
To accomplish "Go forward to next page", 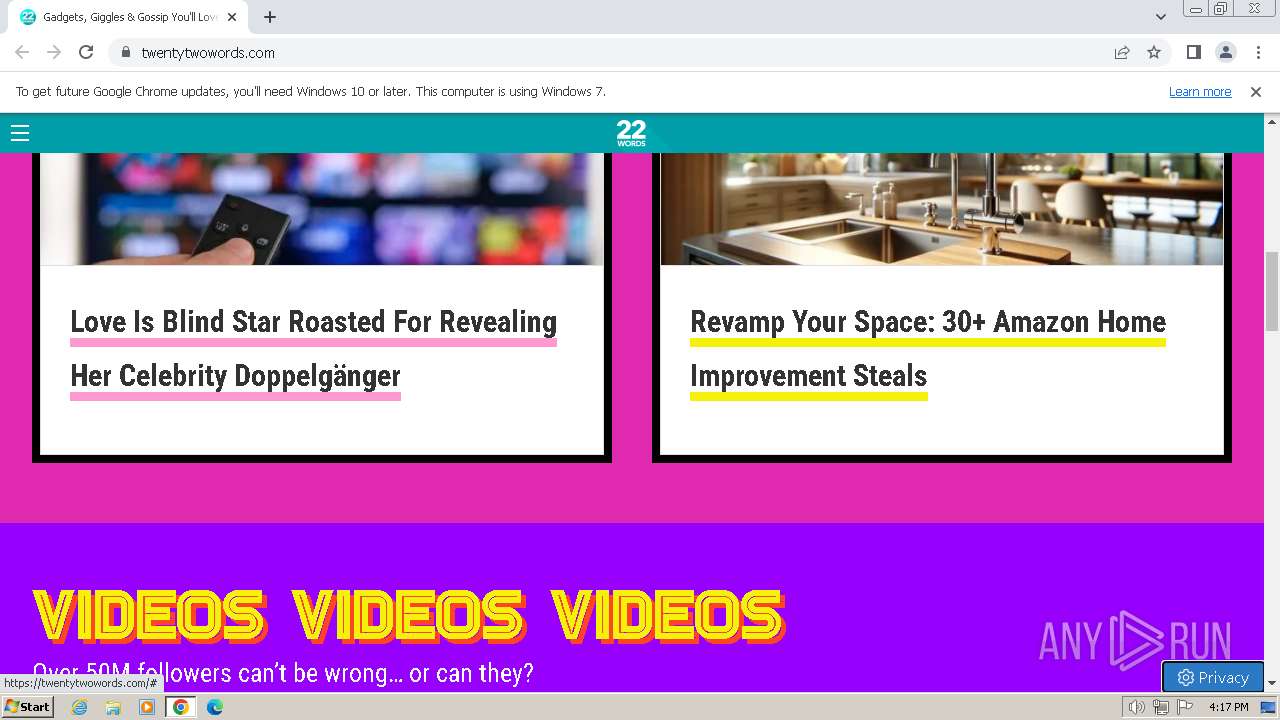I will coord(54,52).
